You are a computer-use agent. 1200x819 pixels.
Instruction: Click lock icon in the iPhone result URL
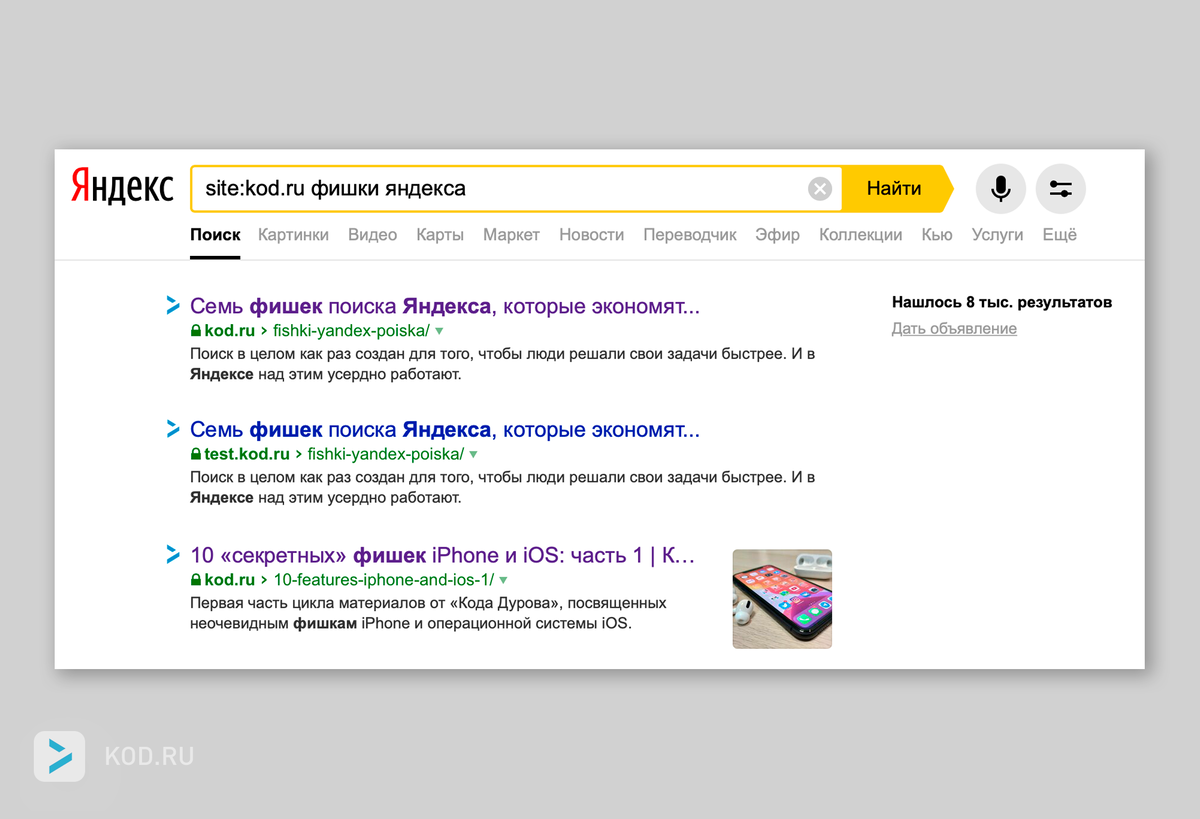[196, 580]
